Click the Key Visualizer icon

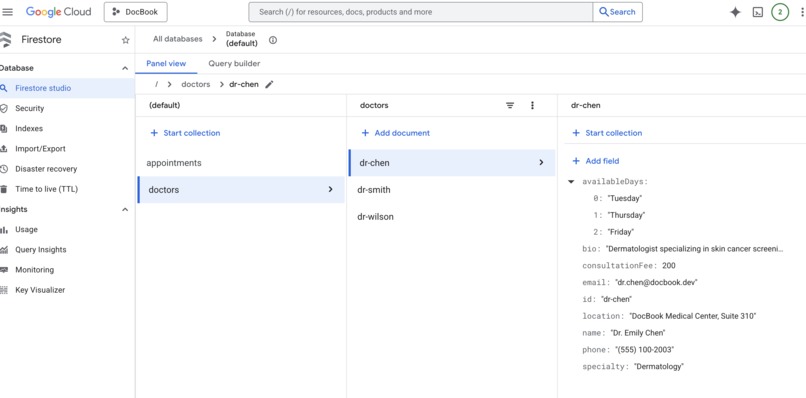tap(4, 290)
